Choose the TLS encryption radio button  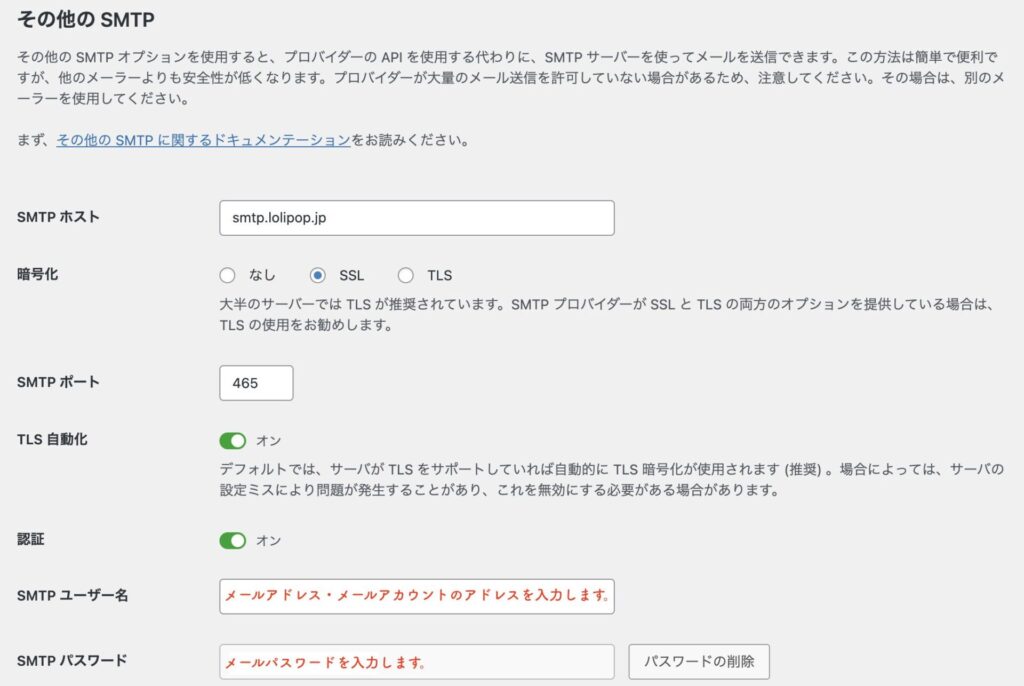406,275
